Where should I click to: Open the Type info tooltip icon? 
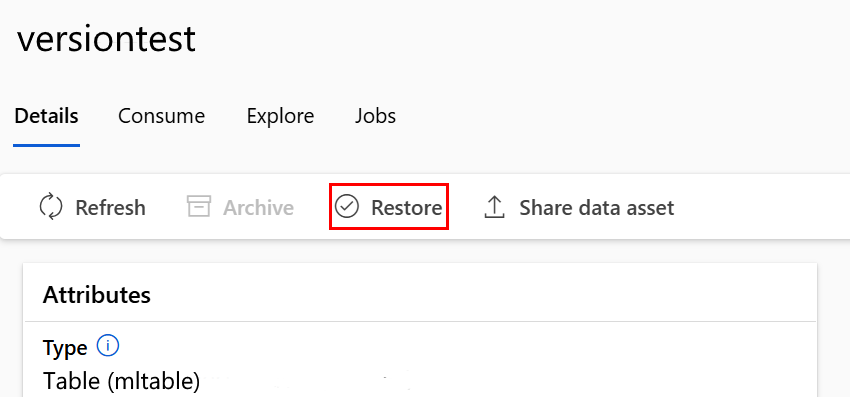click(108, 347)
